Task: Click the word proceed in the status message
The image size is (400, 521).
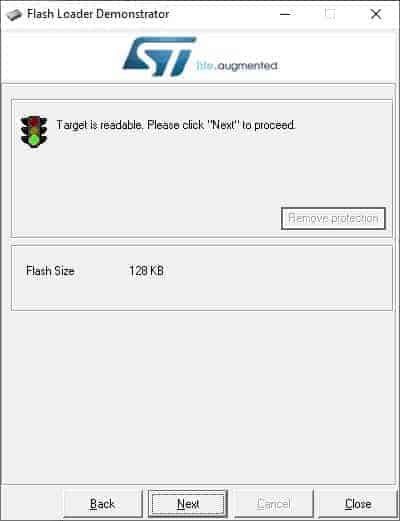Action: (x=275, y=126)
